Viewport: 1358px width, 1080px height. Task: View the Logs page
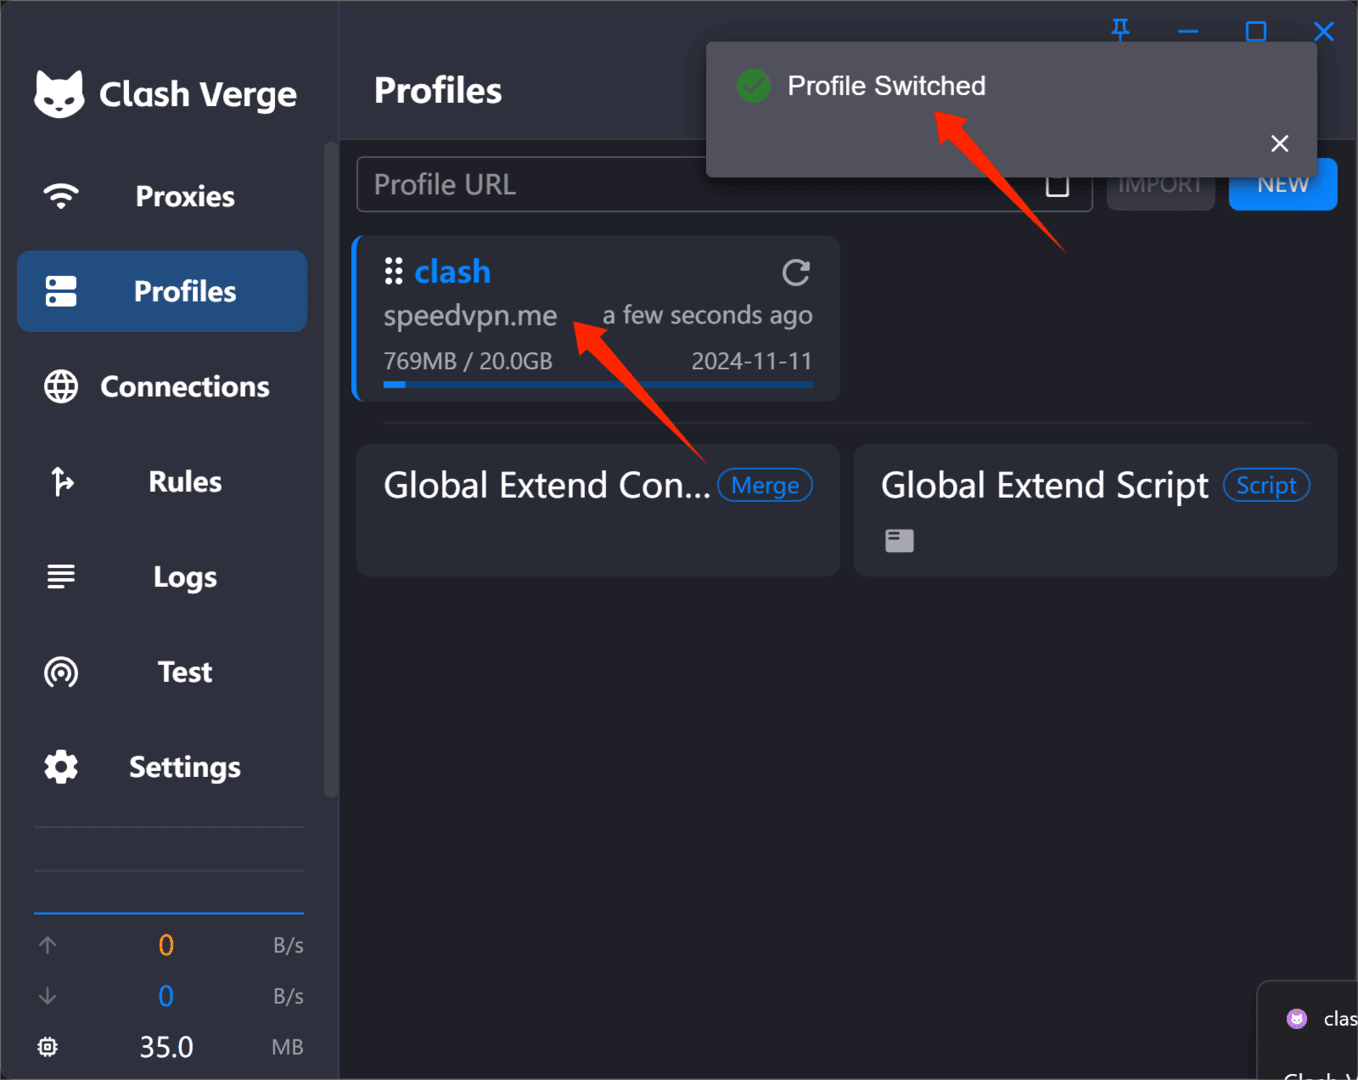point(162,577)
